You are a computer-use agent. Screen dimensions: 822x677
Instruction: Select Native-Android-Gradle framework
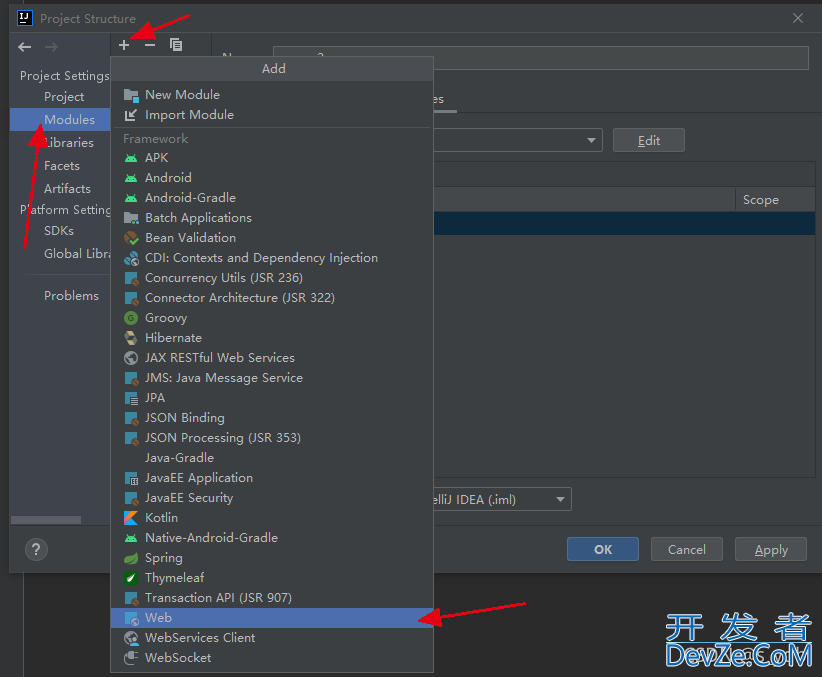(272, 538)
